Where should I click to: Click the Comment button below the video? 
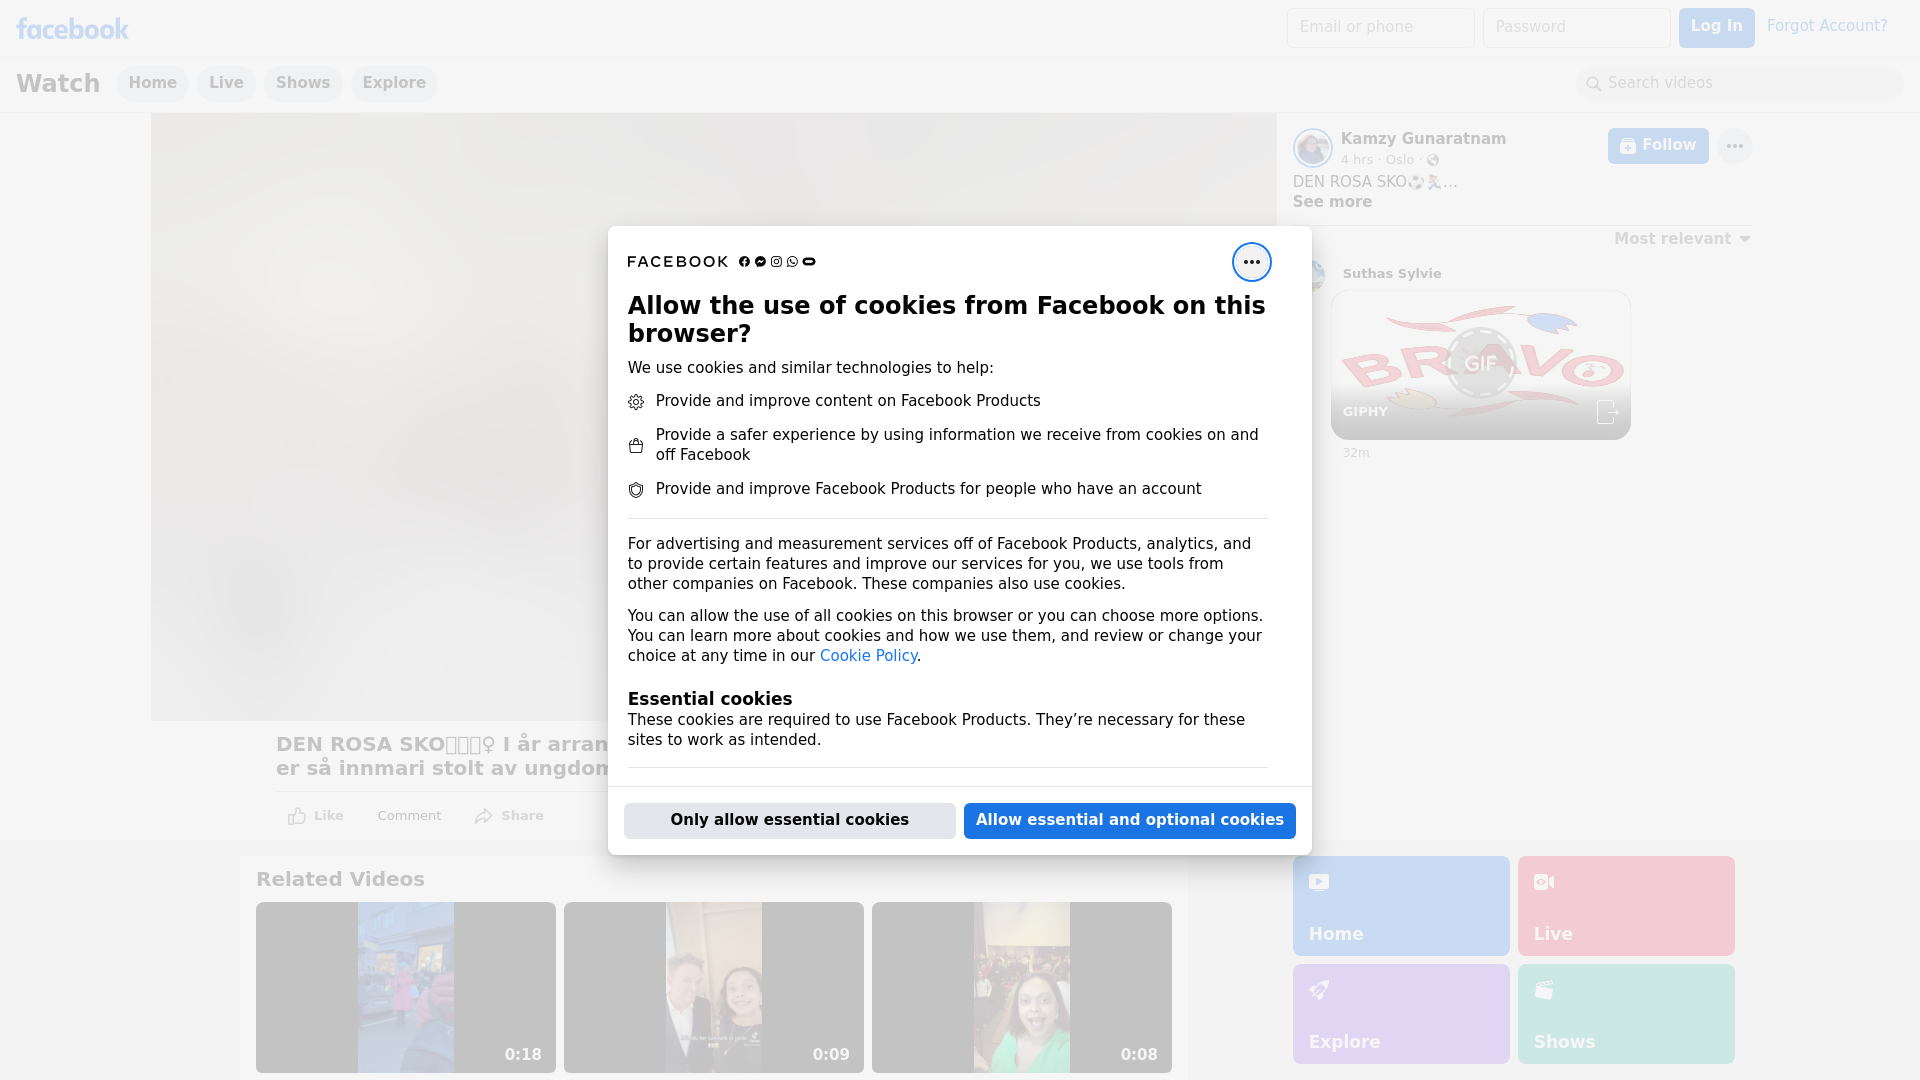(409, 816)
